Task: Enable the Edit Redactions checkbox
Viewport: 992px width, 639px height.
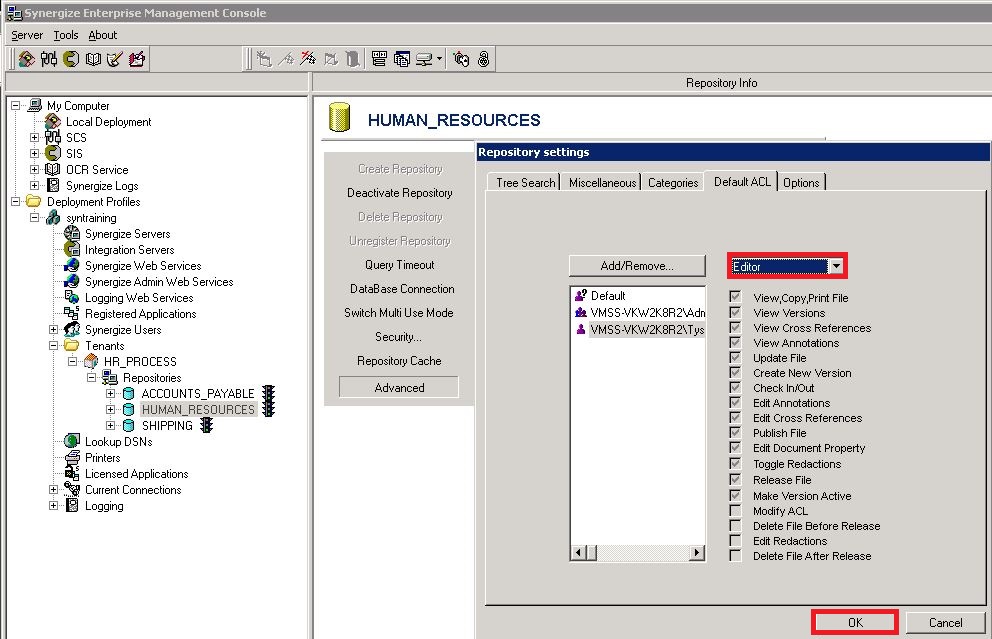Action: 735,540
